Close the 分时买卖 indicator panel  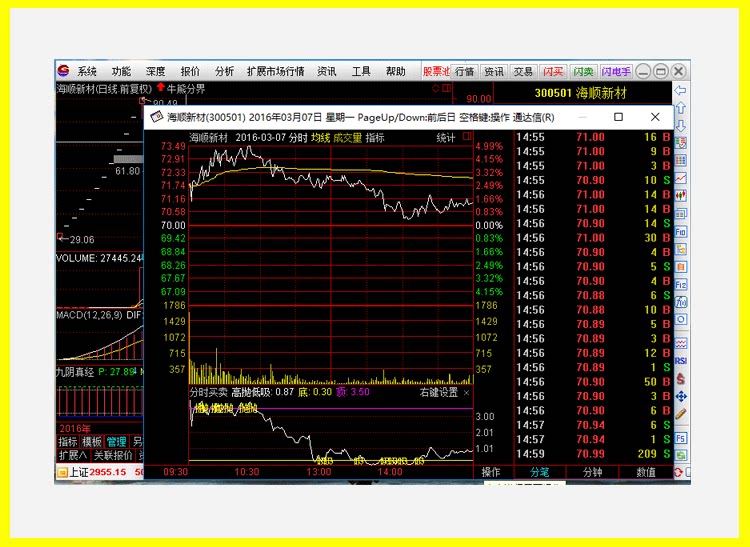(x=467, y=393)
